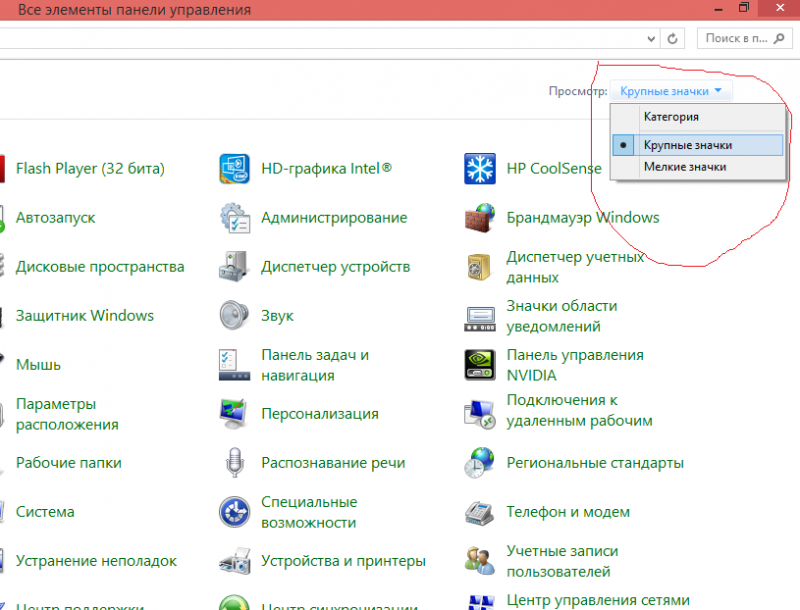The width and height of the screenshot is (800, 610).
Task: Click the Все элементы панели управления title
Action: tap(134, 10)
